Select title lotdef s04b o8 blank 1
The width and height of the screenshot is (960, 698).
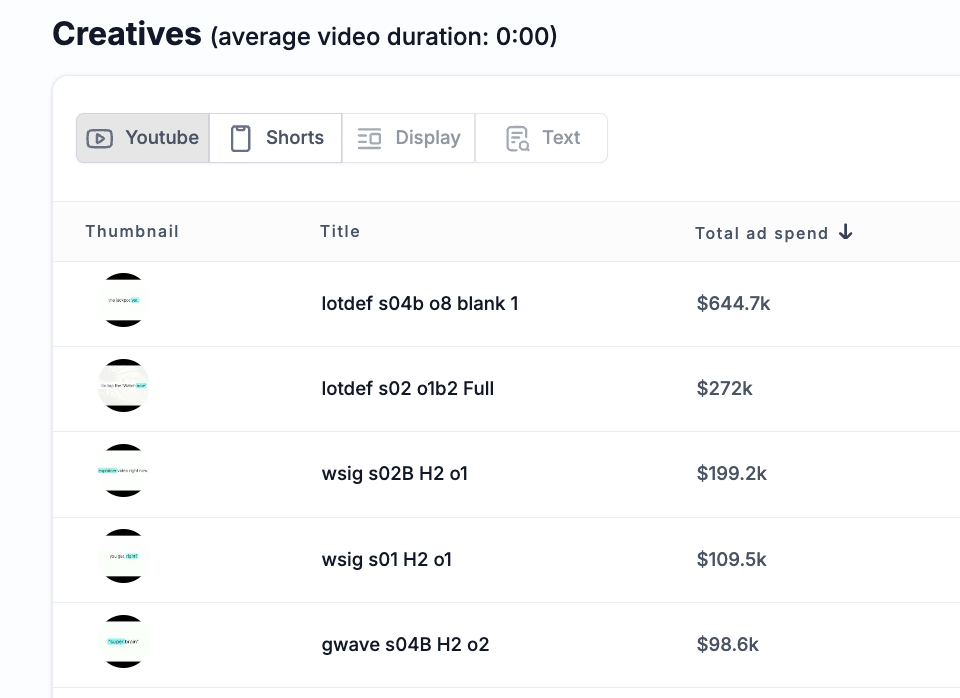420,303
